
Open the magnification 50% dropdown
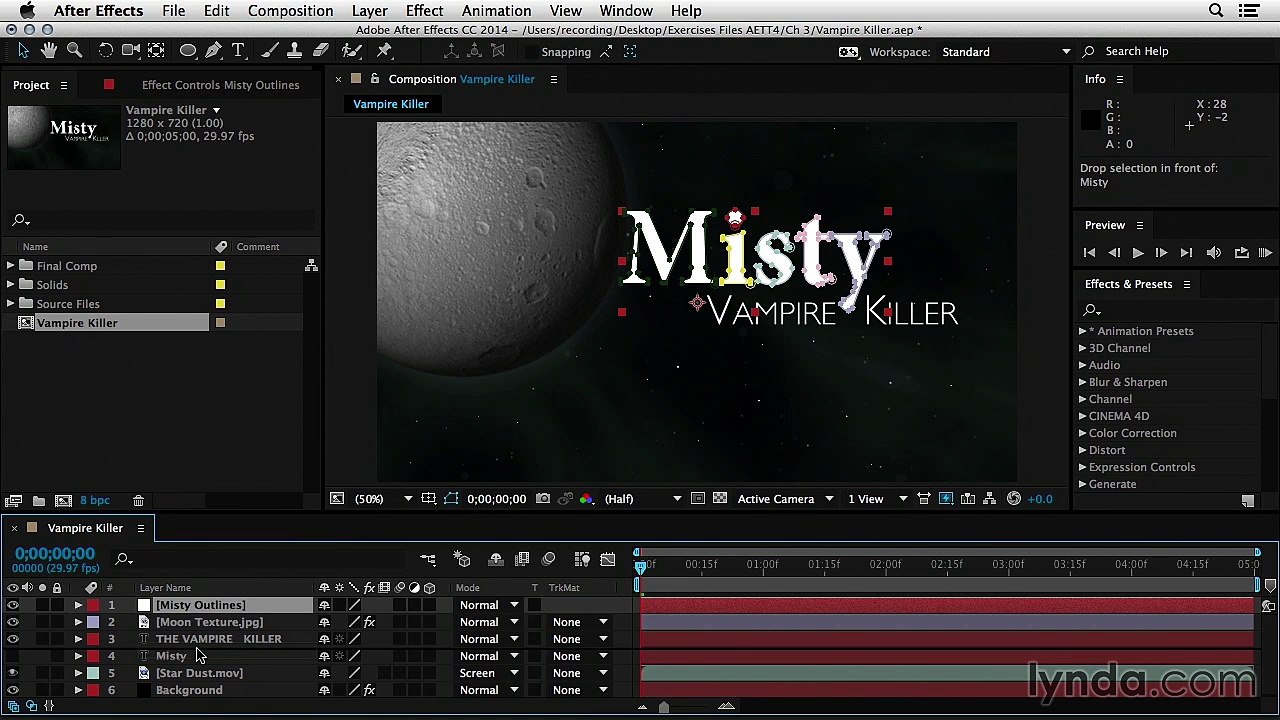click(x=384, y=499)
